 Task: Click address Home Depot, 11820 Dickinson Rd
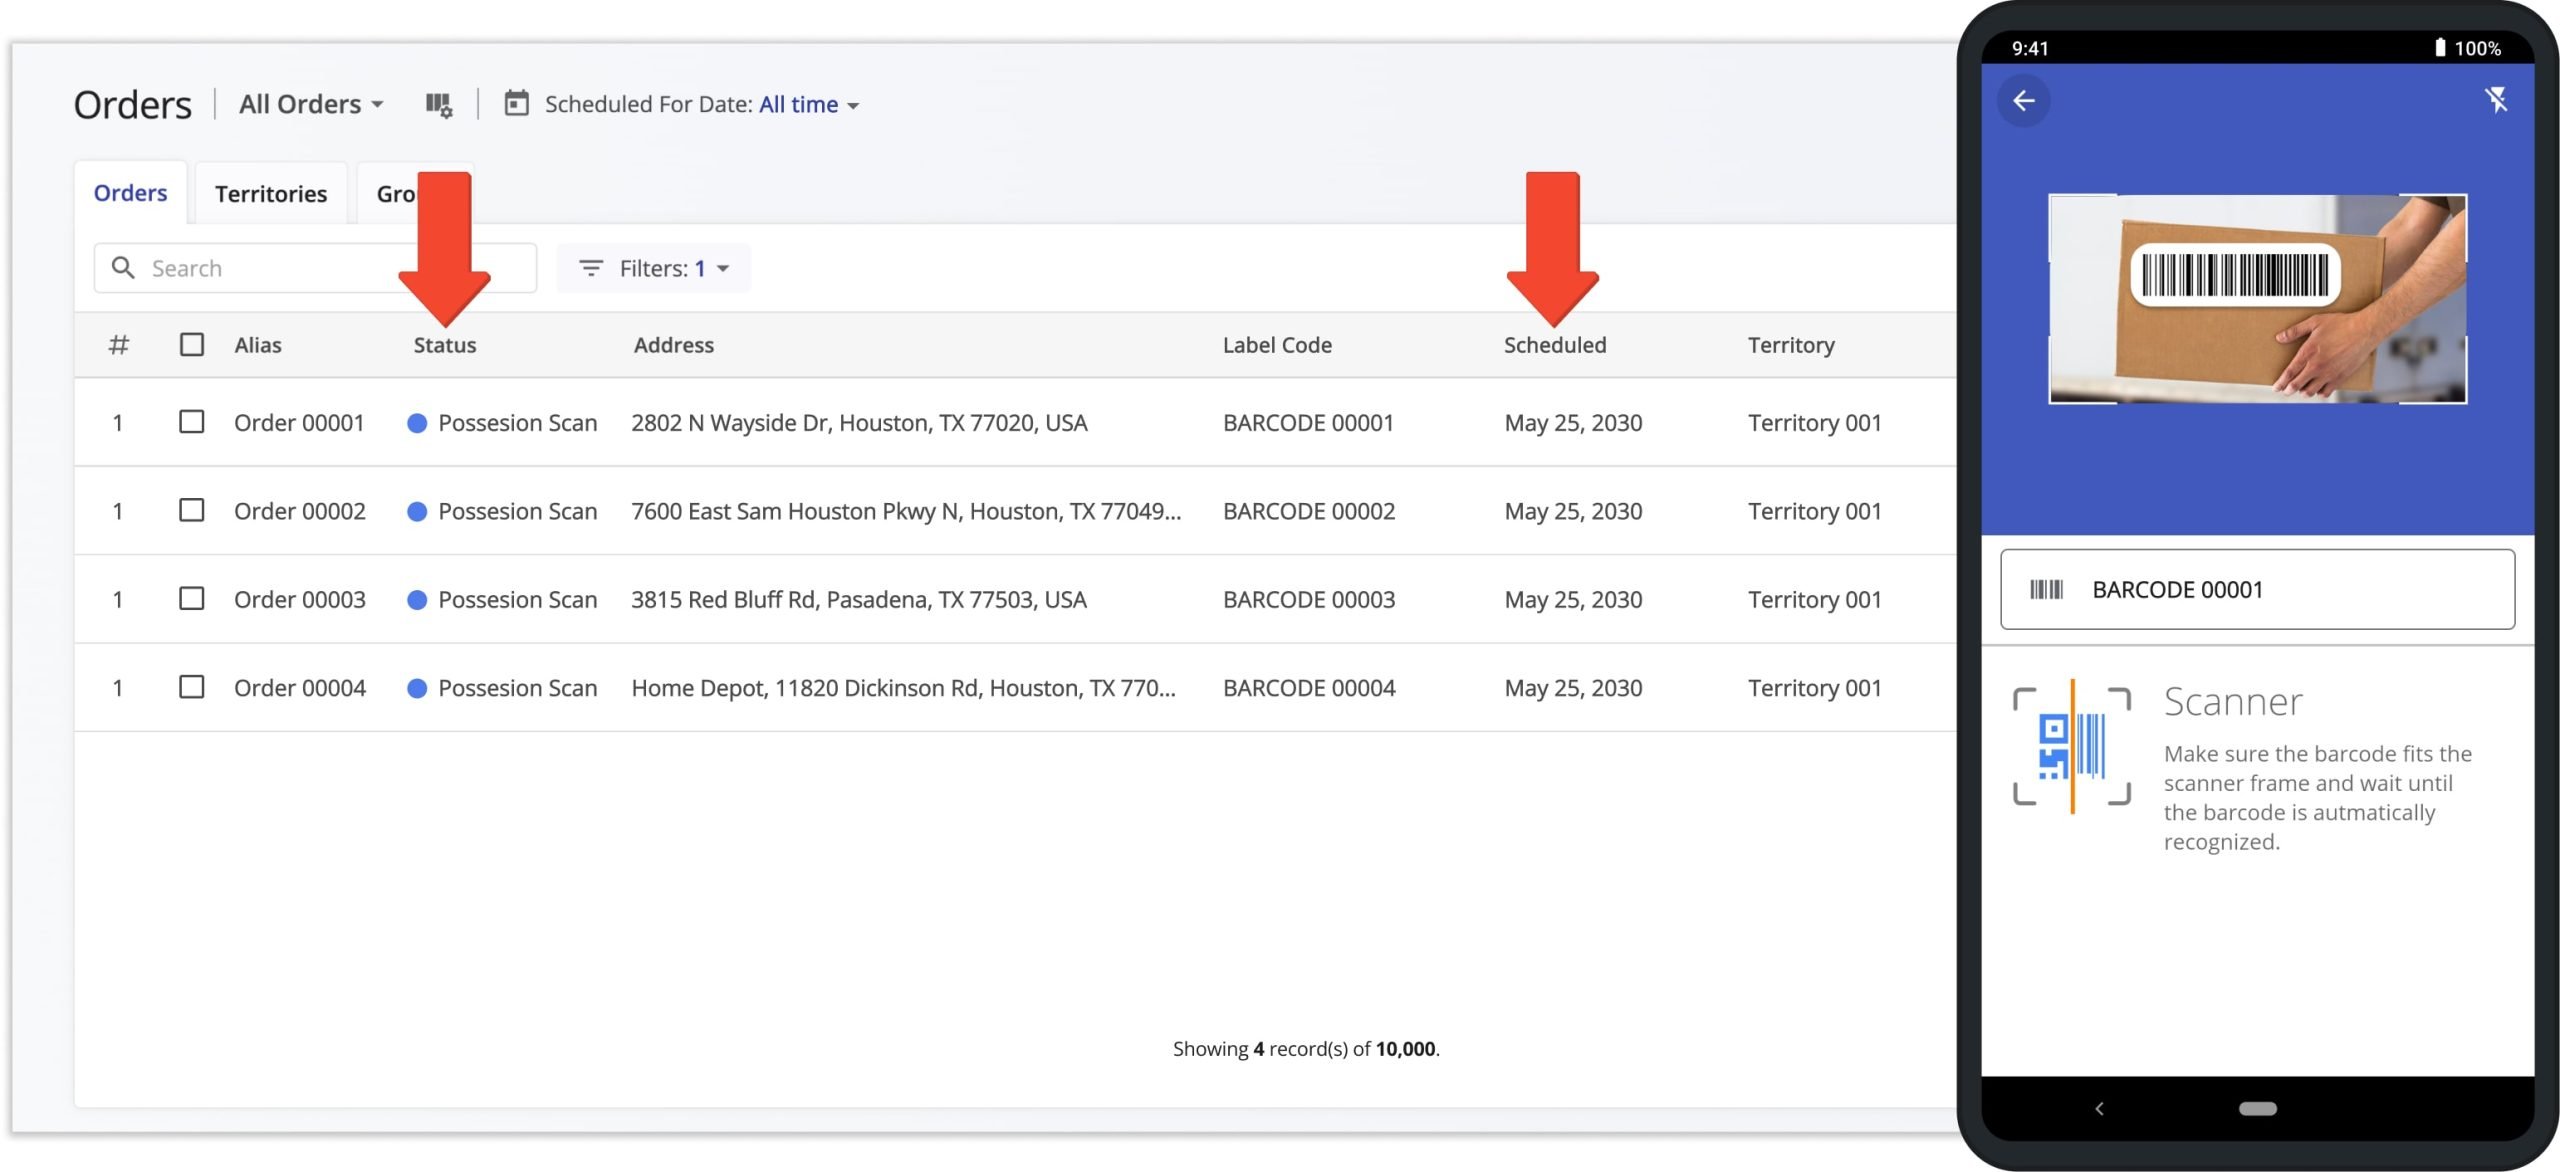(x=903, y=688)
